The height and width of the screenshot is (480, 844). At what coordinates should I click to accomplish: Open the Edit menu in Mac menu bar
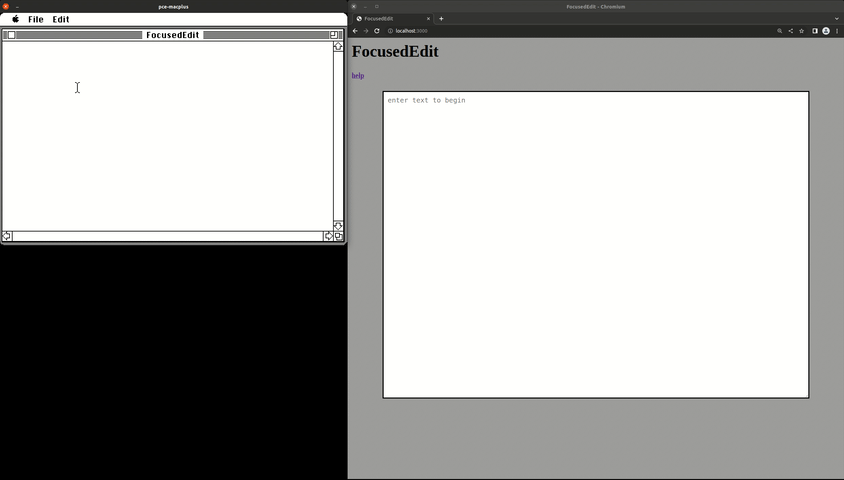point(61,19)
